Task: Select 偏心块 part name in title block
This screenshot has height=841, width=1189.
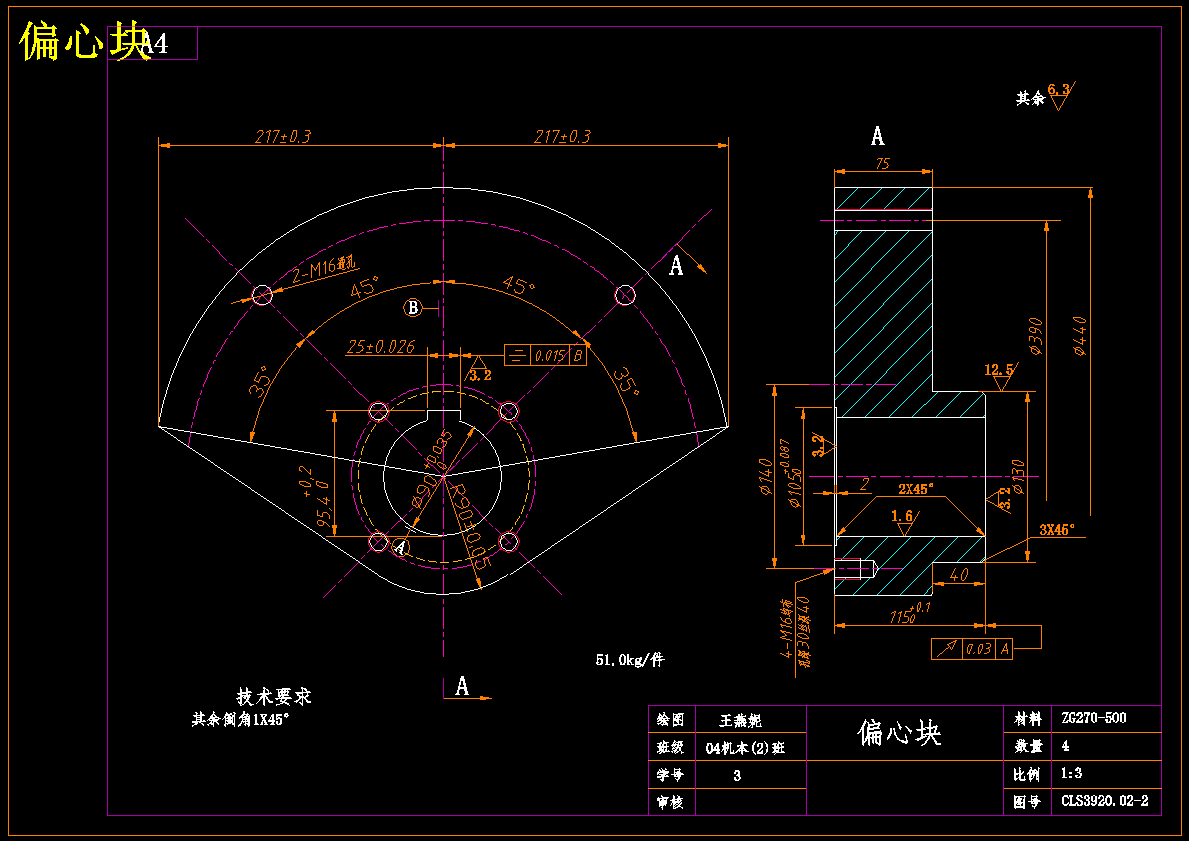Action: click(x=899, y=733)
